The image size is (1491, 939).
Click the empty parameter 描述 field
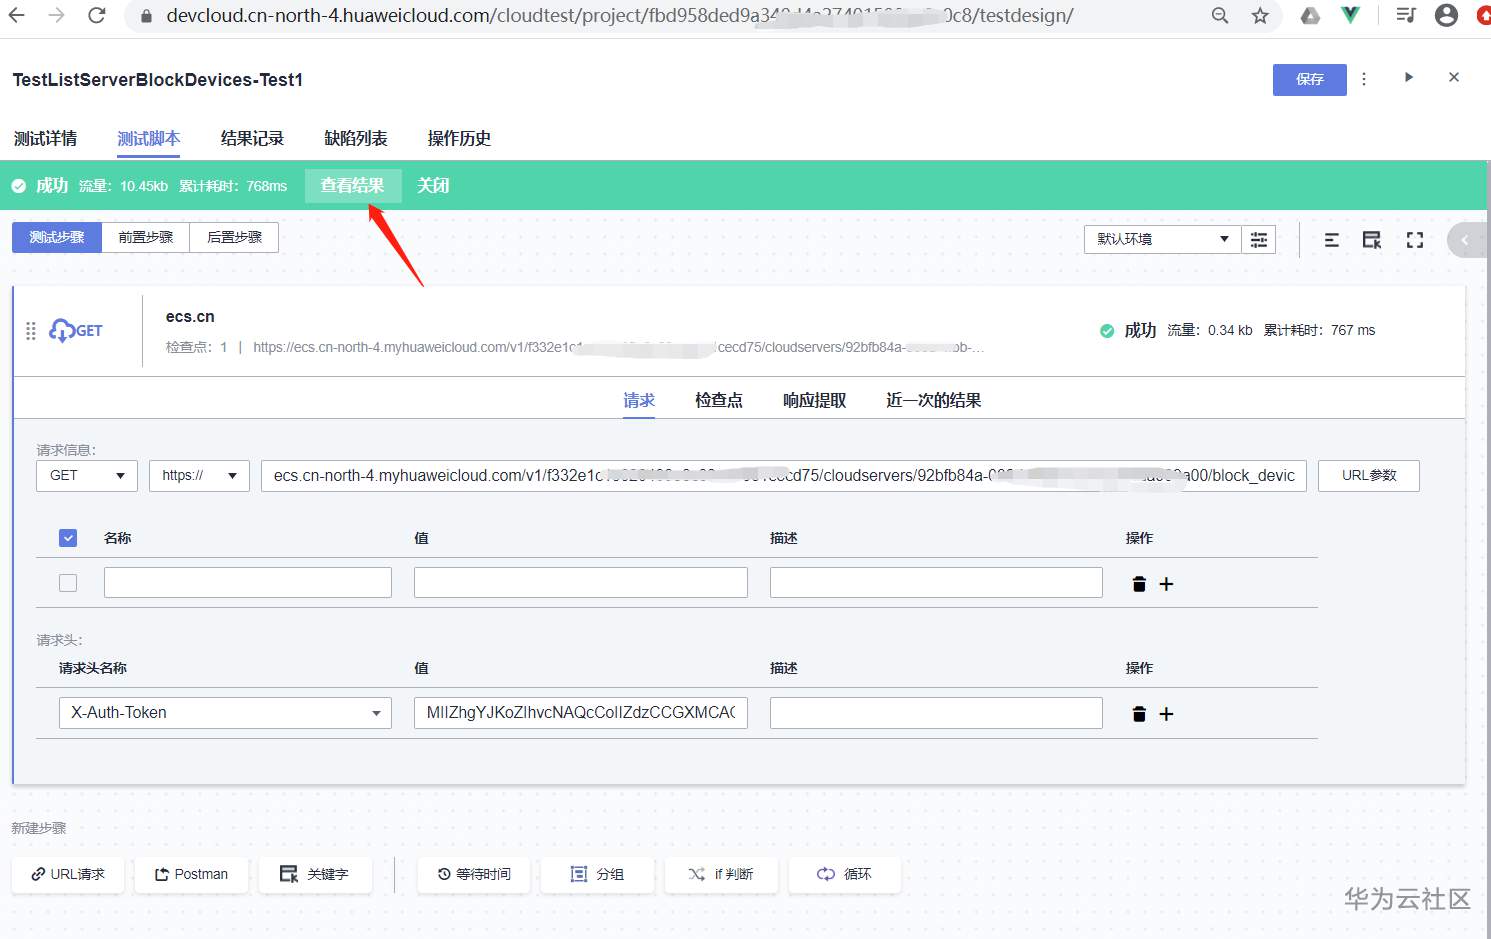(936, 583)
